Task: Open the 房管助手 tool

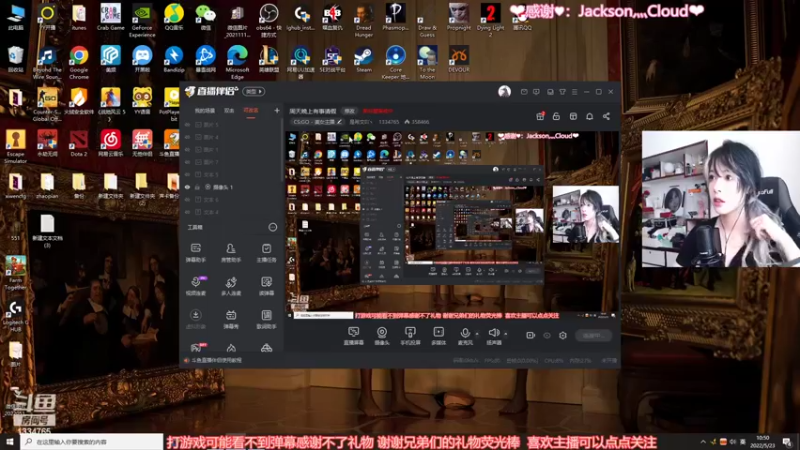Action: click(x=231, y=253)
